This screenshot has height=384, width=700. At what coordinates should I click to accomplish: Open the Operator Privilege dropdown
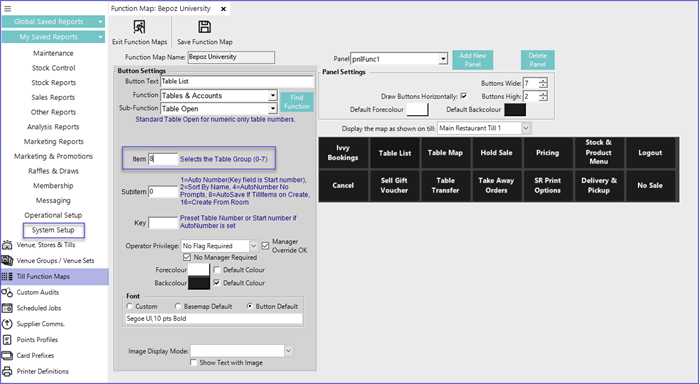coord(253,246)
